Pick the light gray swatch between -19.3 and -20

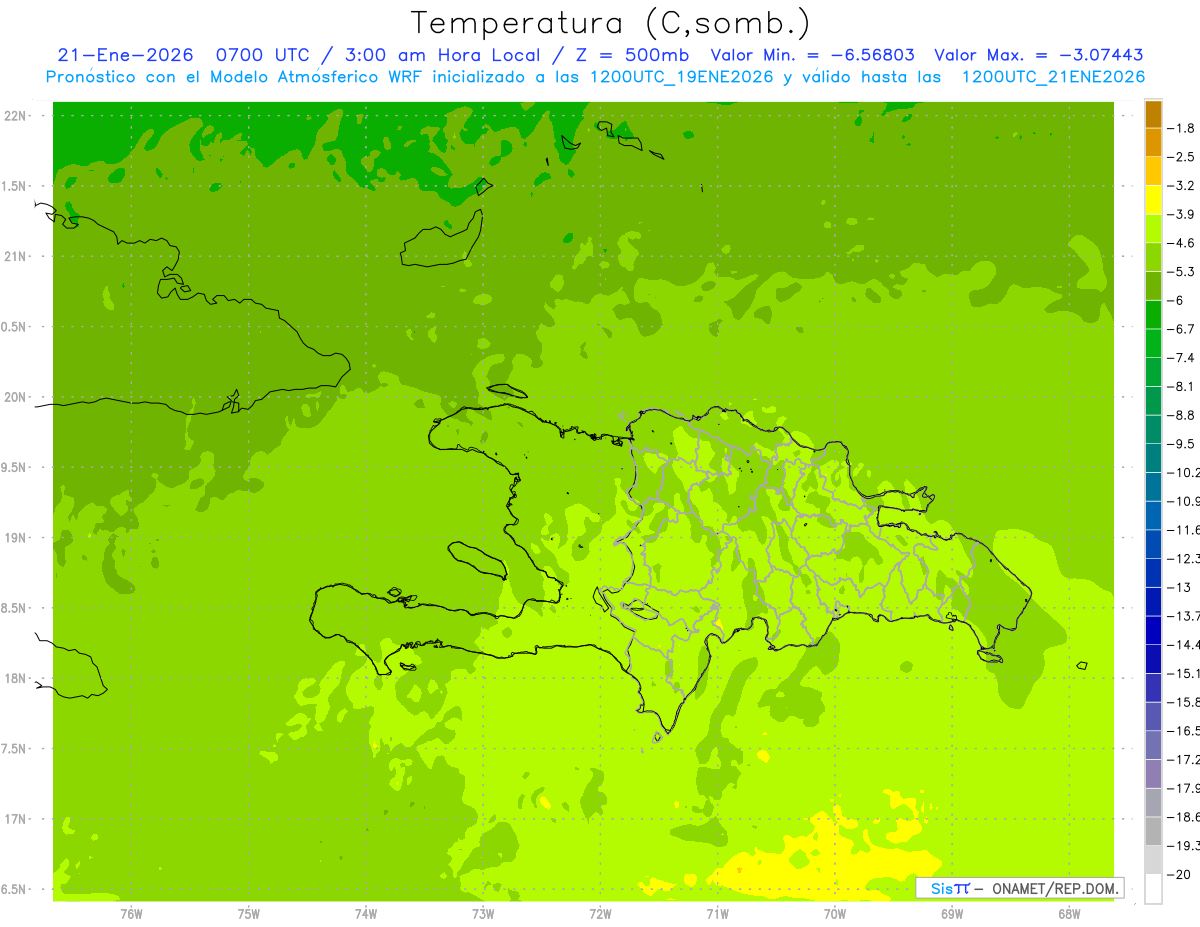tap(1153, 860)
